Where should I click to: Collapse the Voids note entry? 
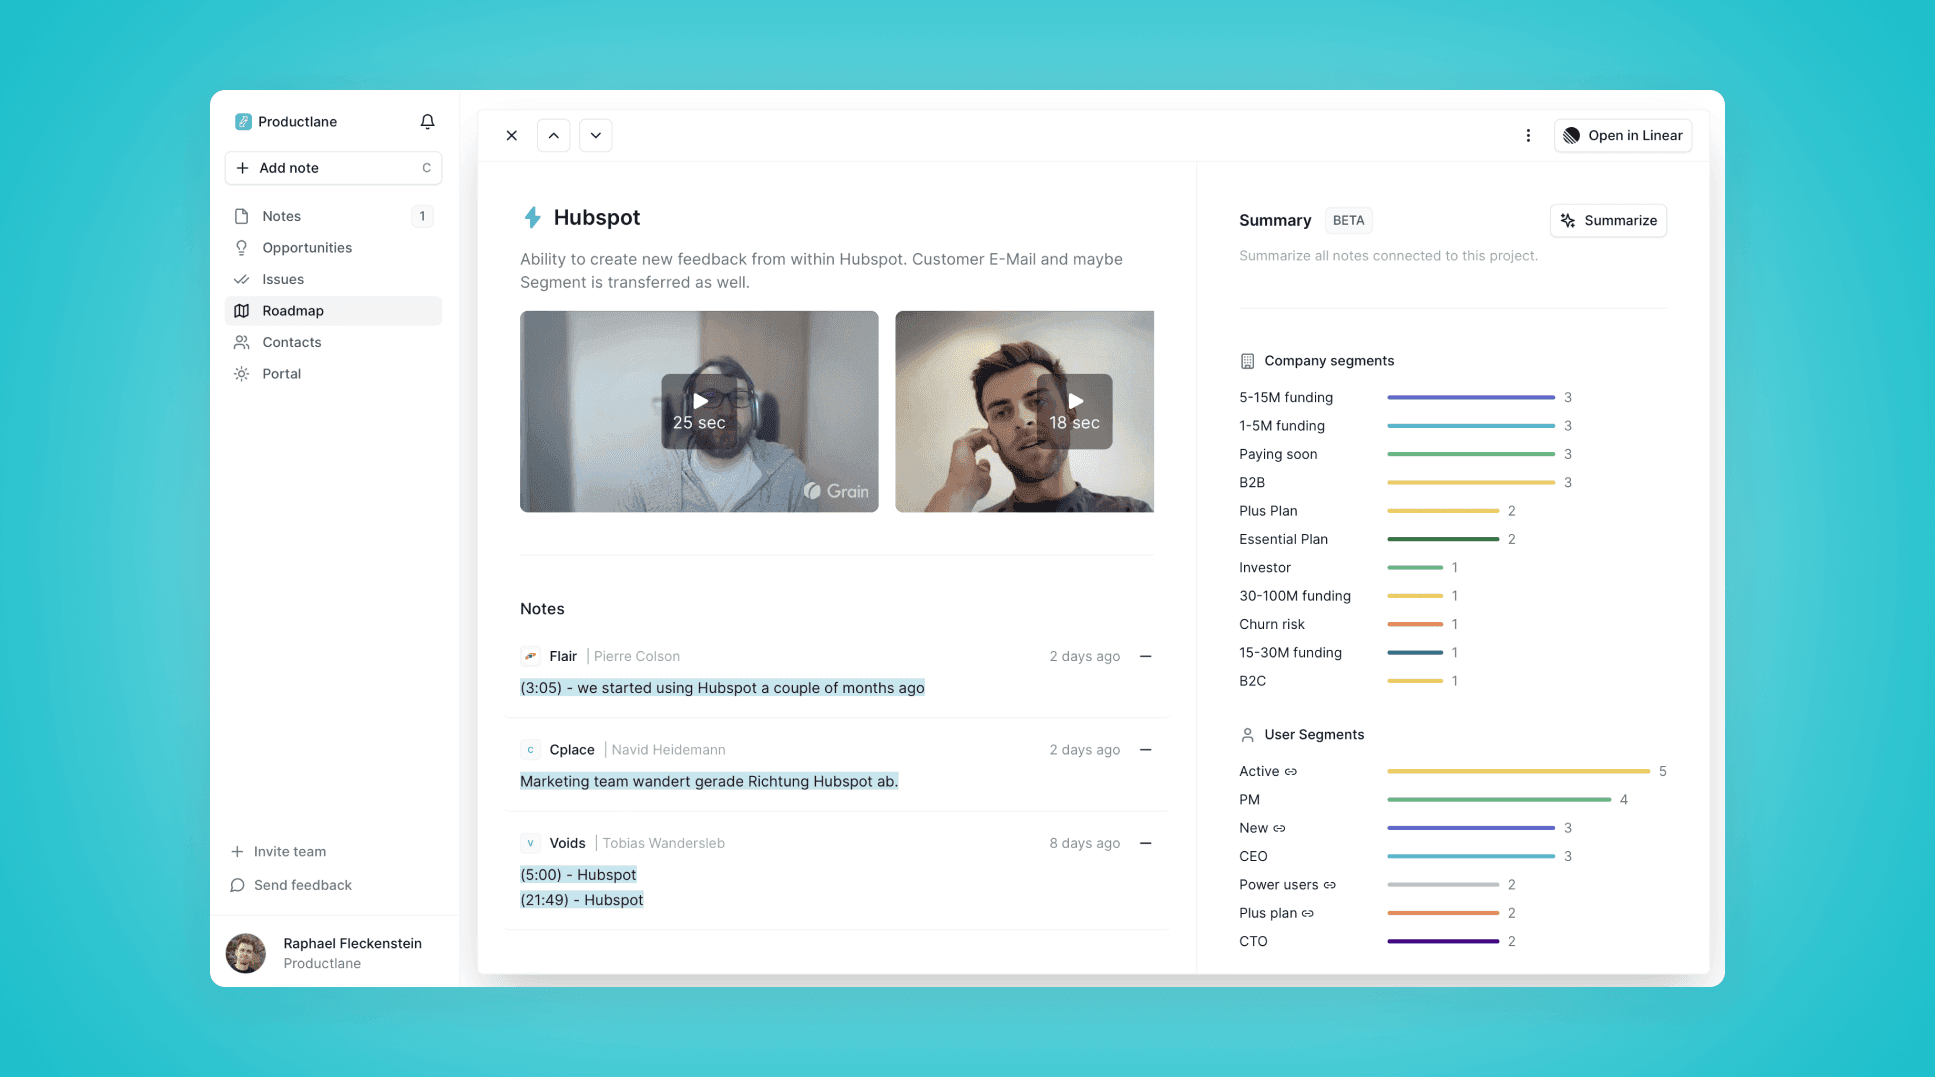(1145, 843)
